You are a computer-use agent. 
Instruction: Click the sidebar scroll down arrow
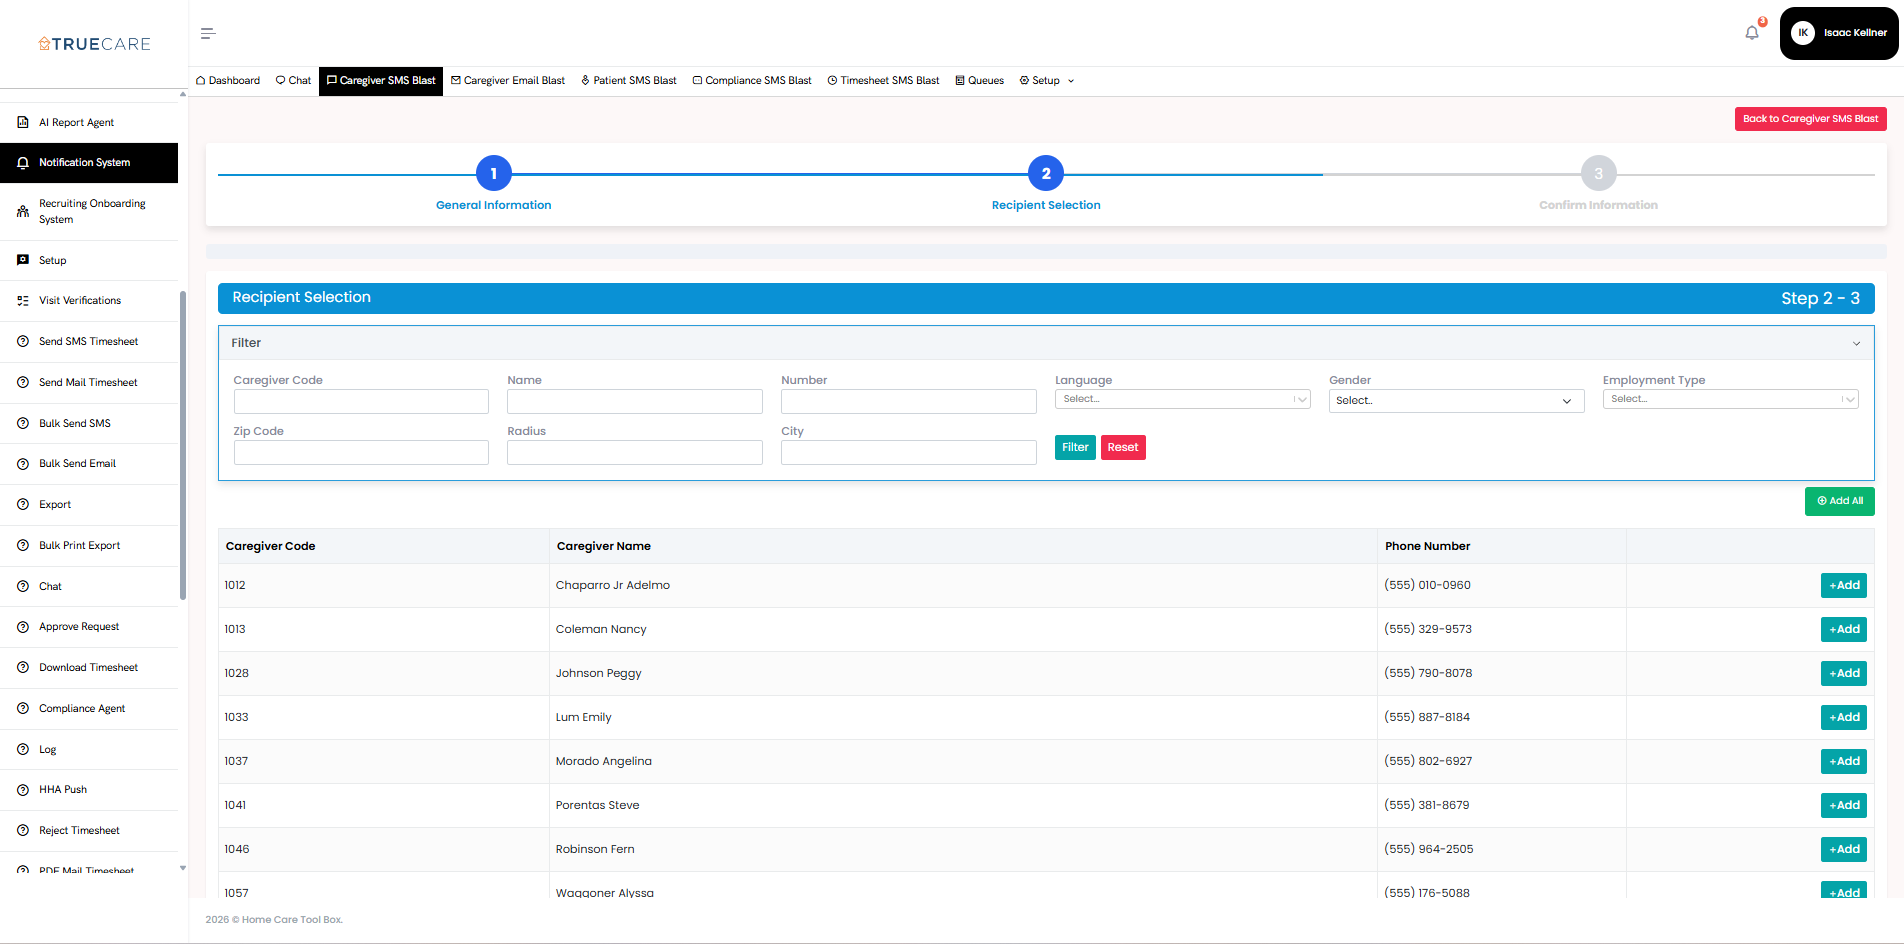click(183, 868)
